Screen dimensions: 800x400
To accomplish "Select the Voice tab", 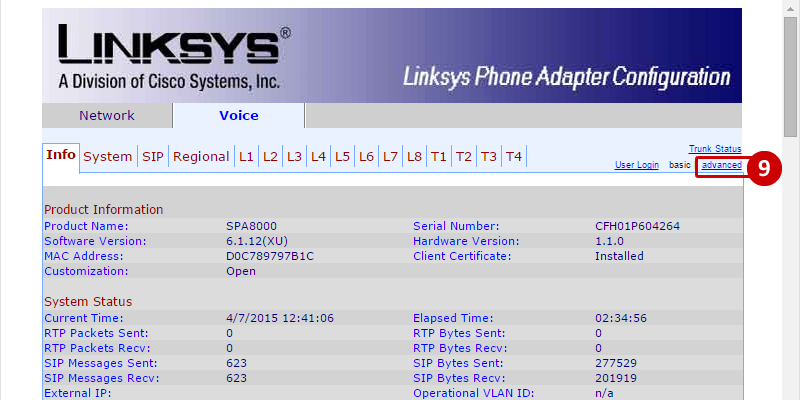I will click(x=238, y=115).
